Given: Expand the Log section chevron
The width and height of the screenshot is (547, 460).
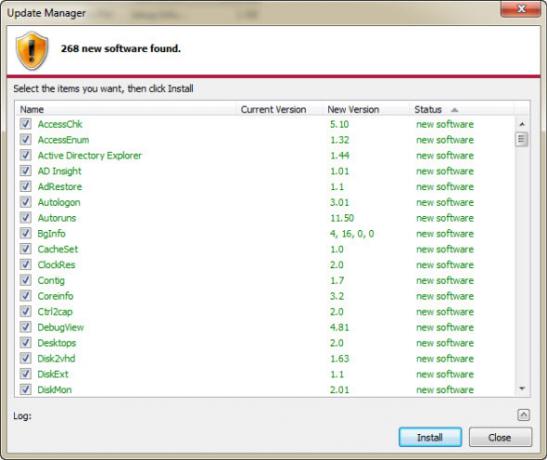Looking at the screenshot, I should 523,415.
